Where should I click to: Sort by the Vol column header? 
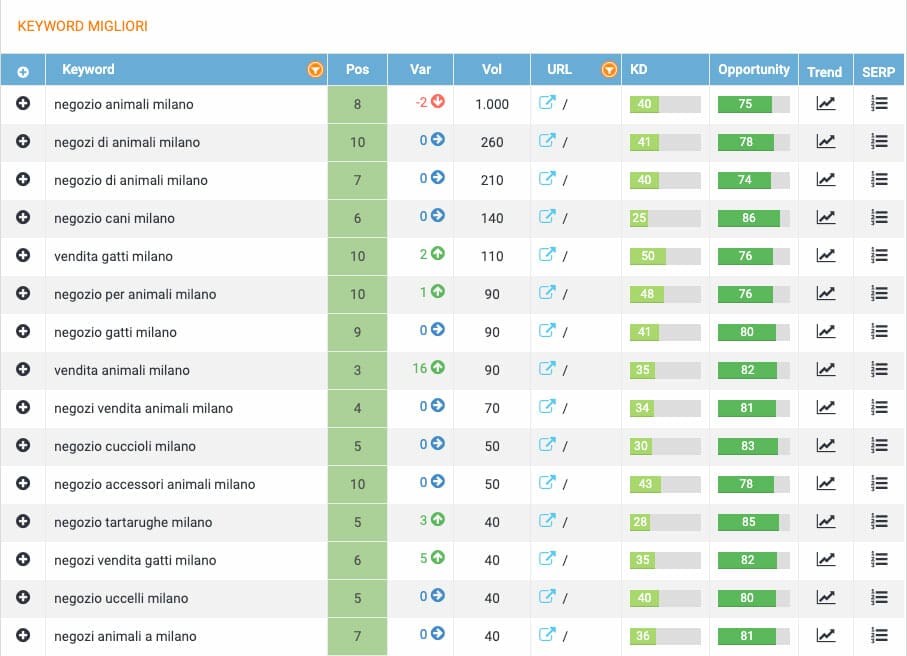(492, 69)
